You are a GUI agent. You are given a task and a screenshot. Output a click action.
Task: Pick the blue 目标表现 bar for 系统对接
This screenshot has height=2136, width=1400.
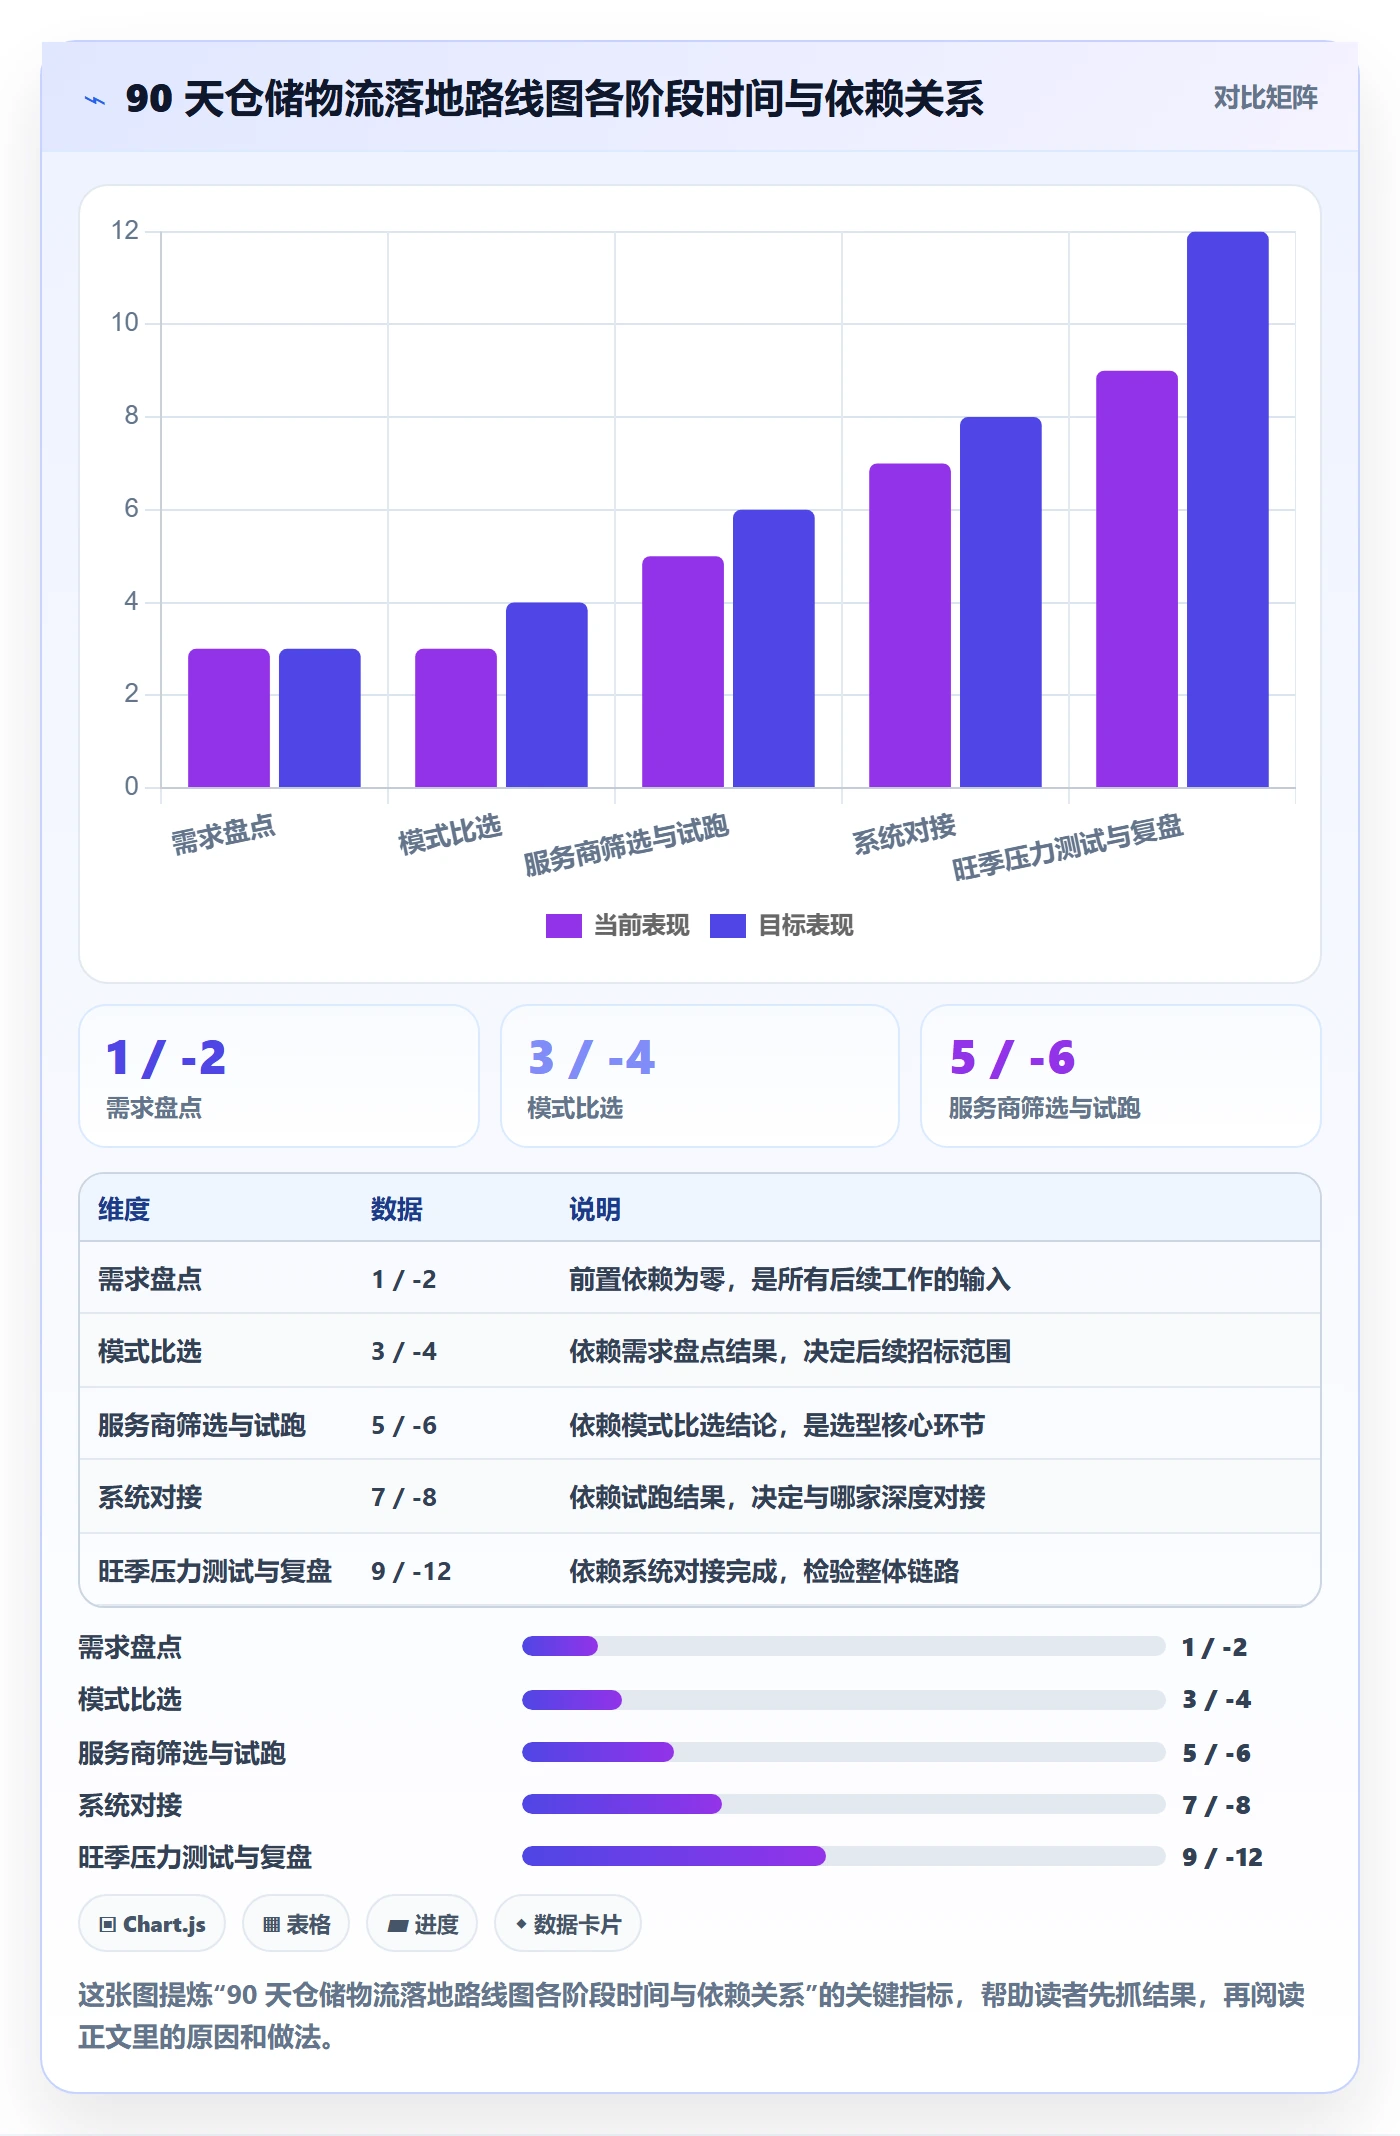1001,602
